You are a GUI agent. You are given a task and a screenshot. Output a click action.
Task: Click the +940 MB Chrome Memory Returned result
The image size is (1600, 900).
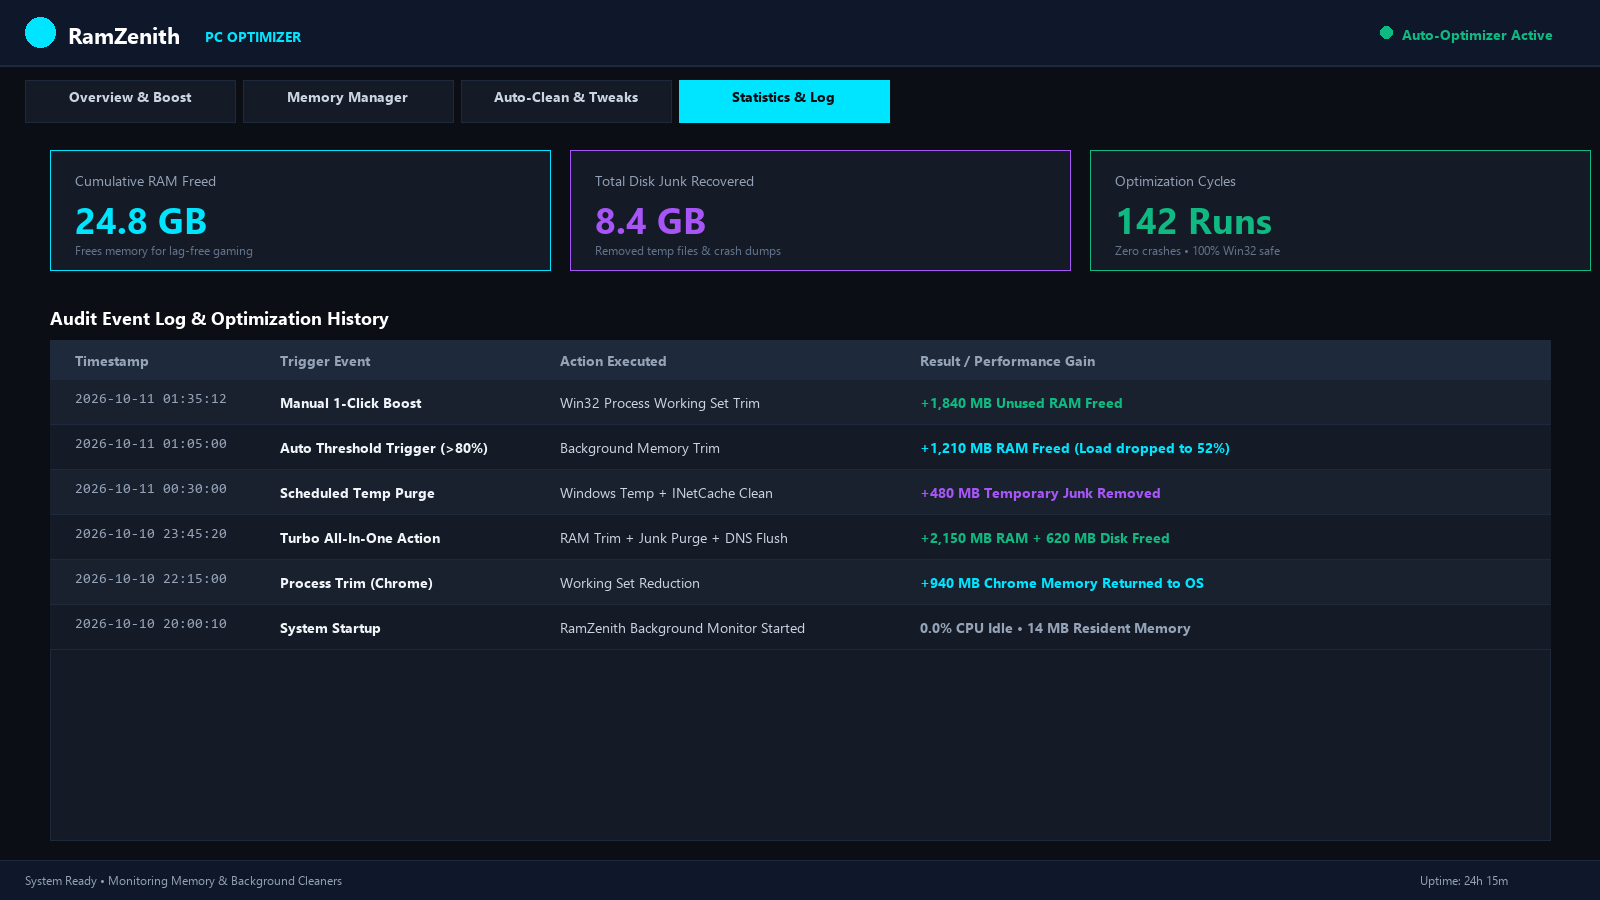[x=1062, y=583]
